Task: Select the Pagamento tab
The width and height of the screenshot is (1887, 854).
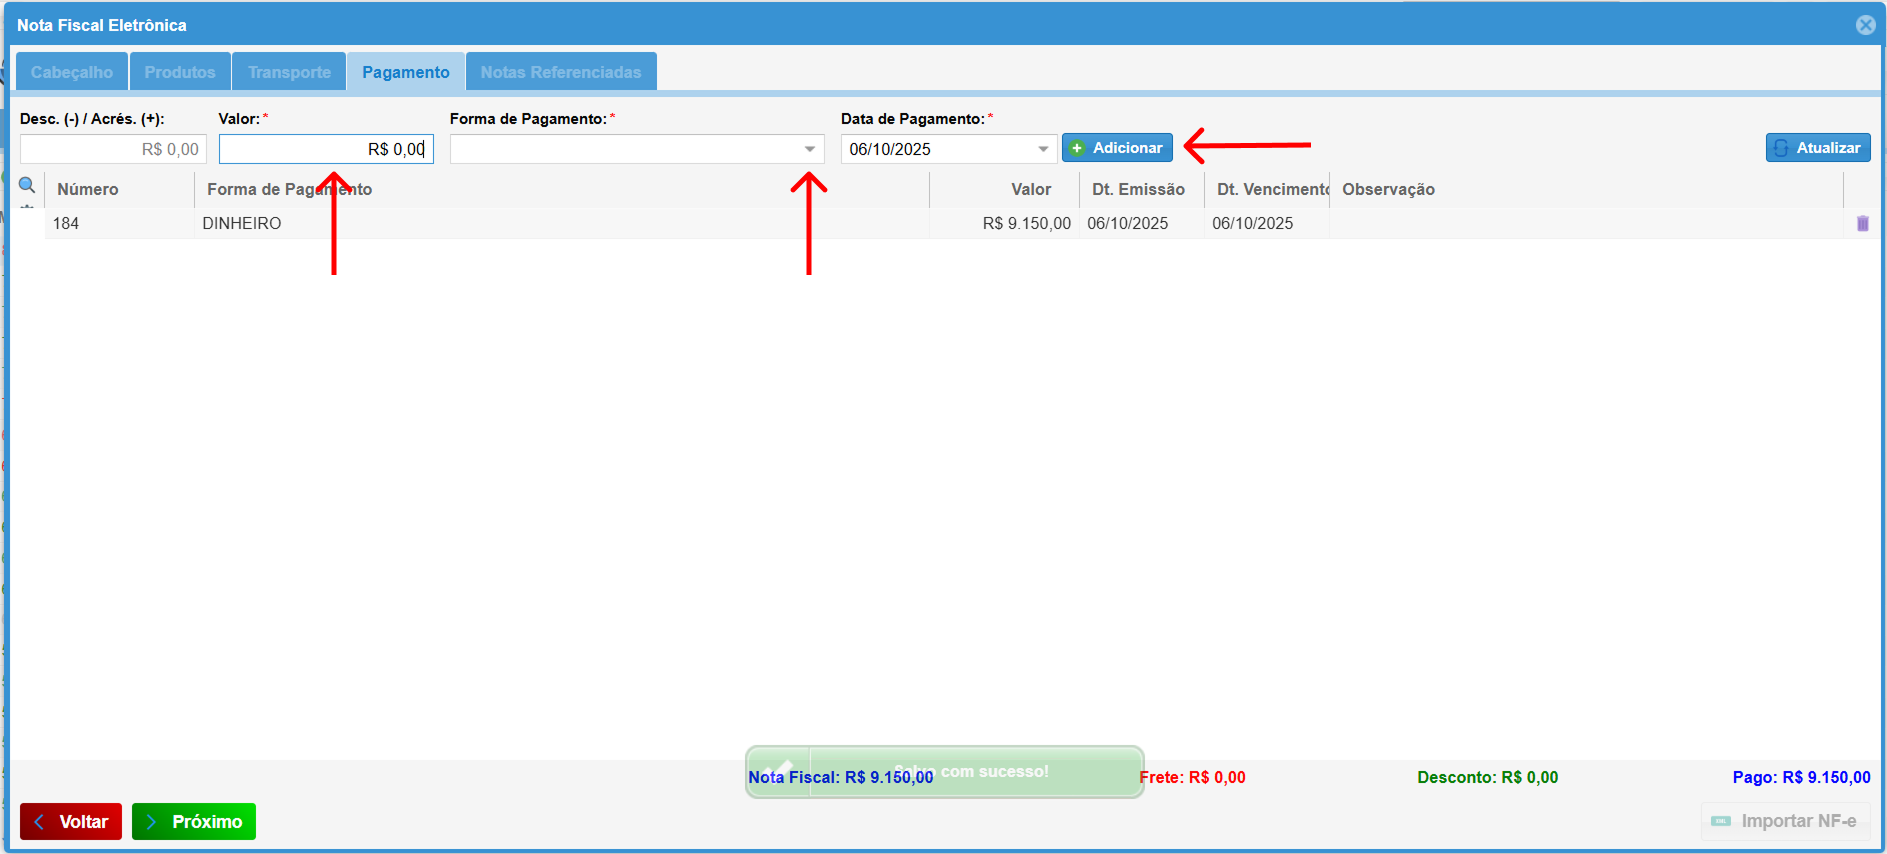Action: tap(405, 72)
